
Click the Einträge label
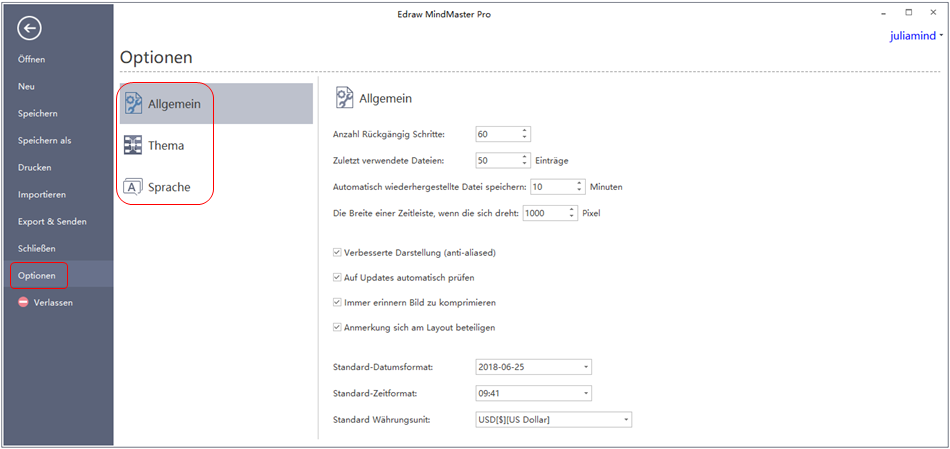pyautogui.click(x=552, y=161)
